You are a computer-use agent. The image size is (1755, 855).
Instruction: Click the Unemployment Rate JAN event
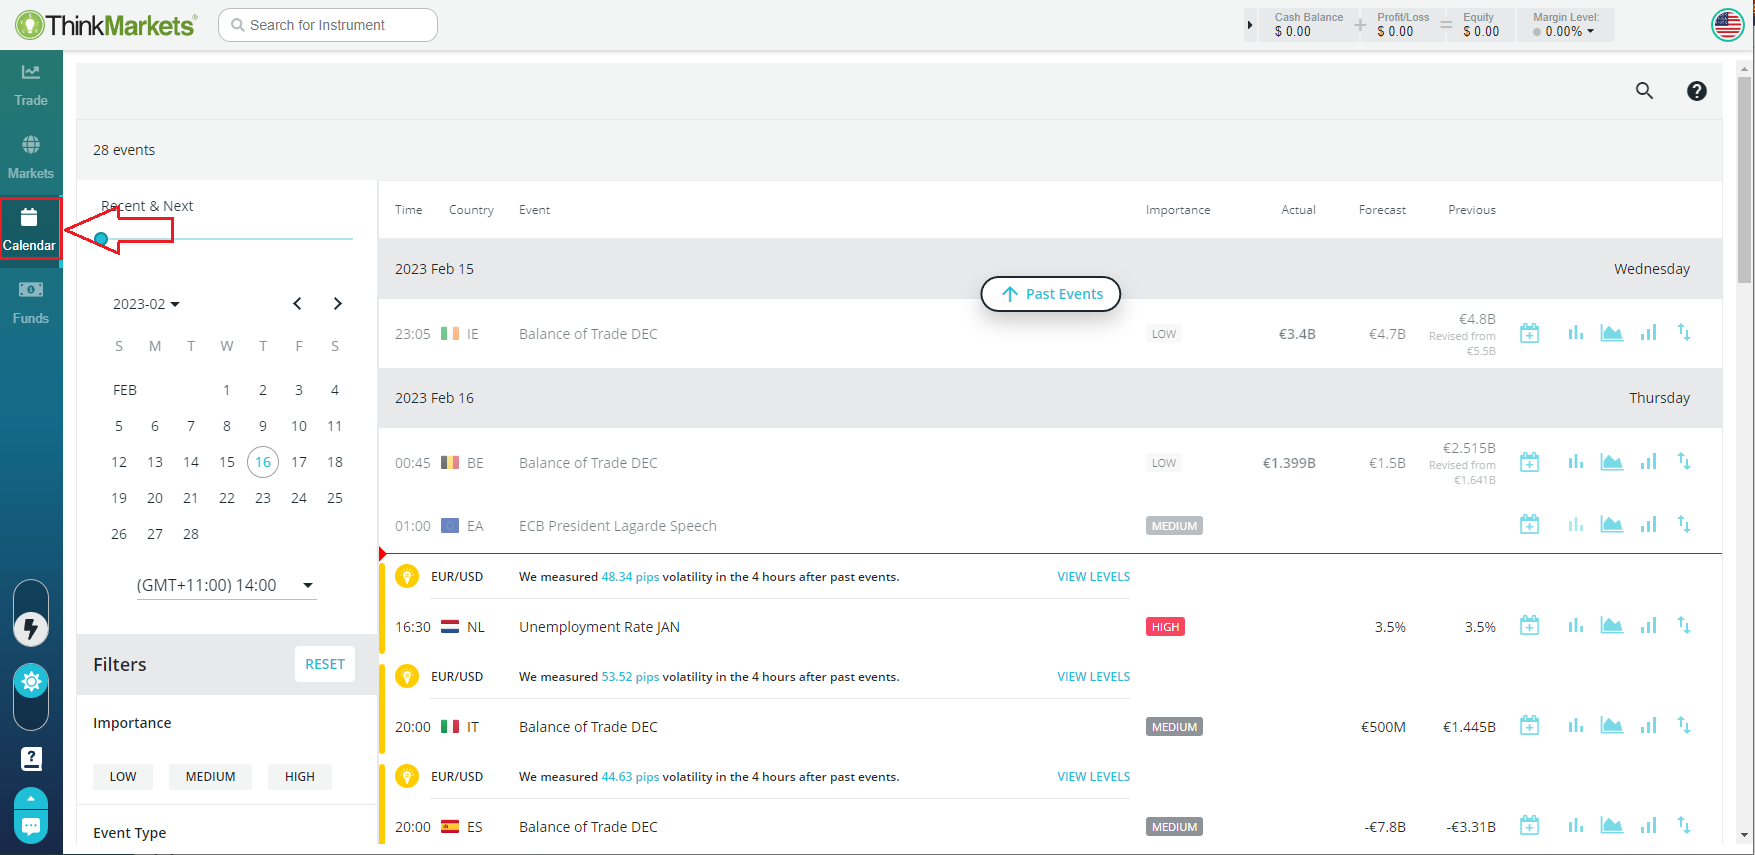(x=599, y=627)
